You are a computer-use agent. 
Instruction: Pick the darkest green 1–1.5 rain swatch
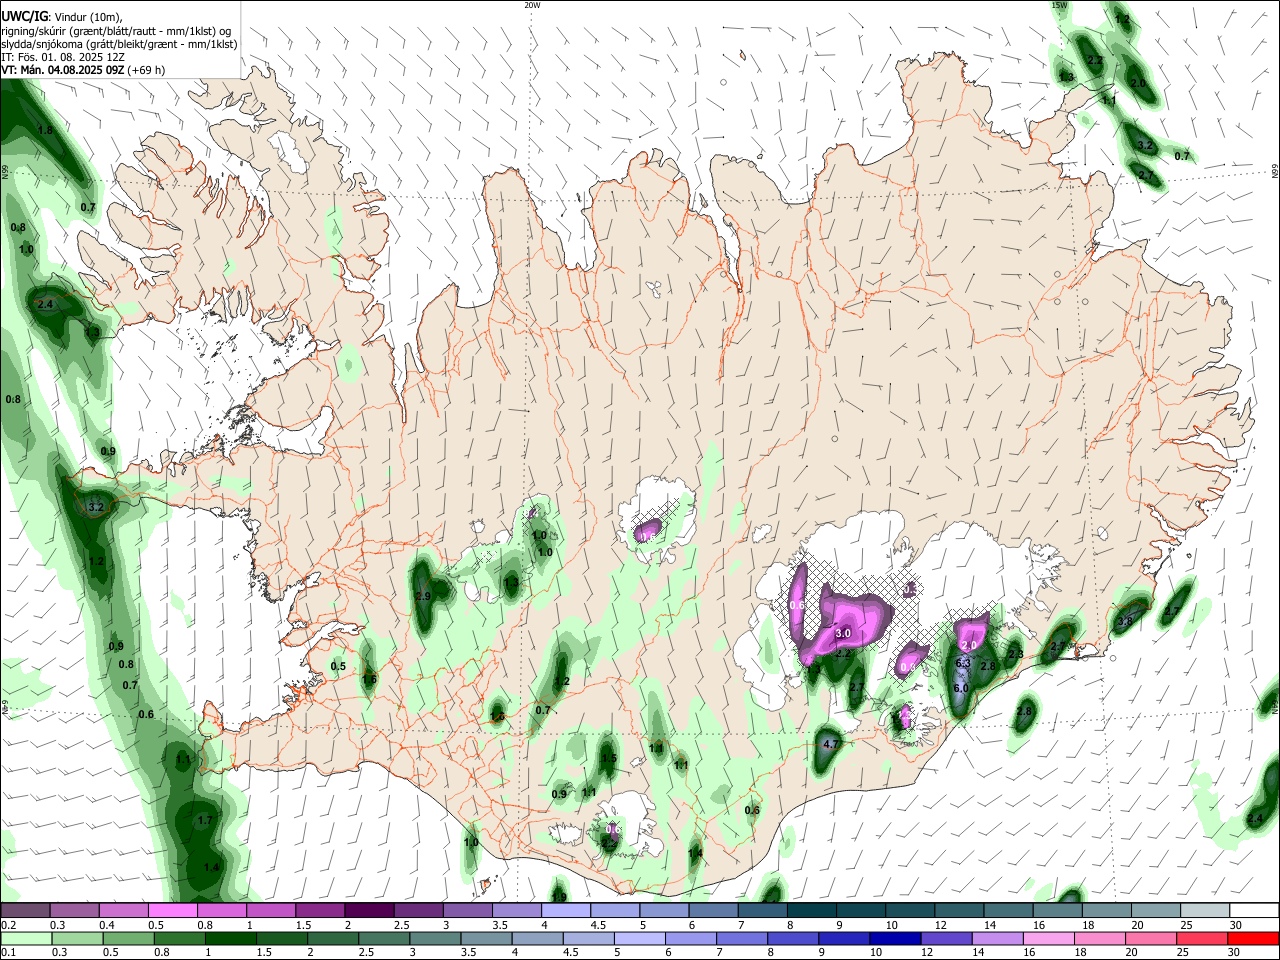coord(231,938)
